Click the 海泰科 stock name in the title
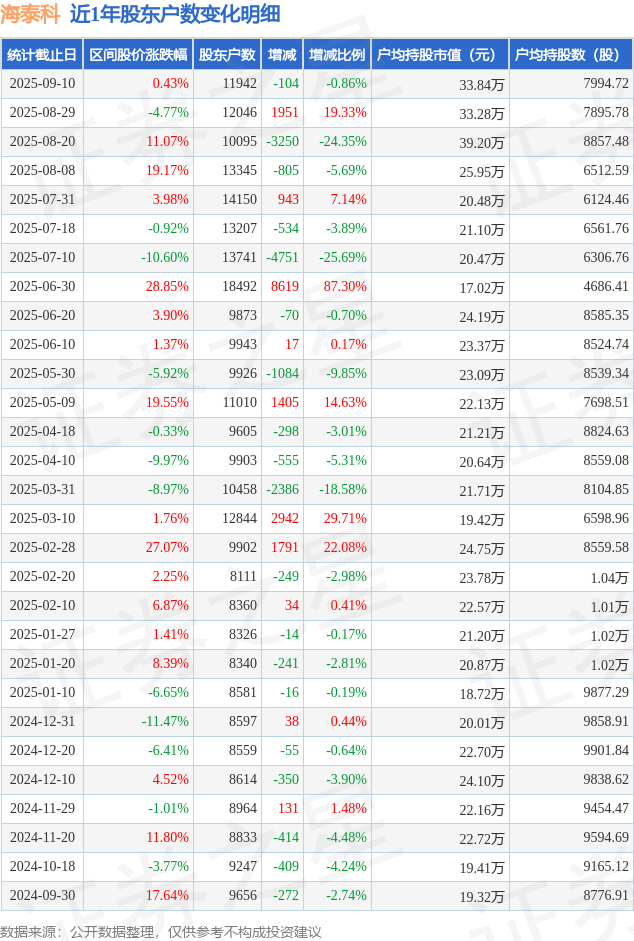Viewport: 634px width, 941px height. (31, 14)
